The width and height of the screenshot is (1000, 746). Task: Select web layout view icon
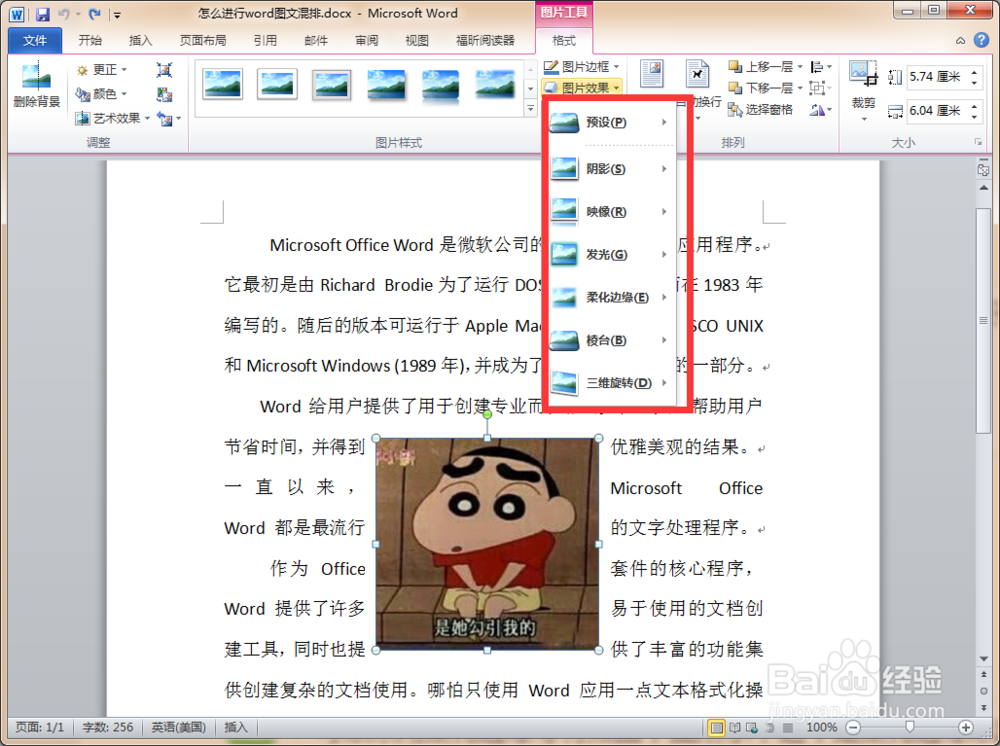[x=752, y=727]
